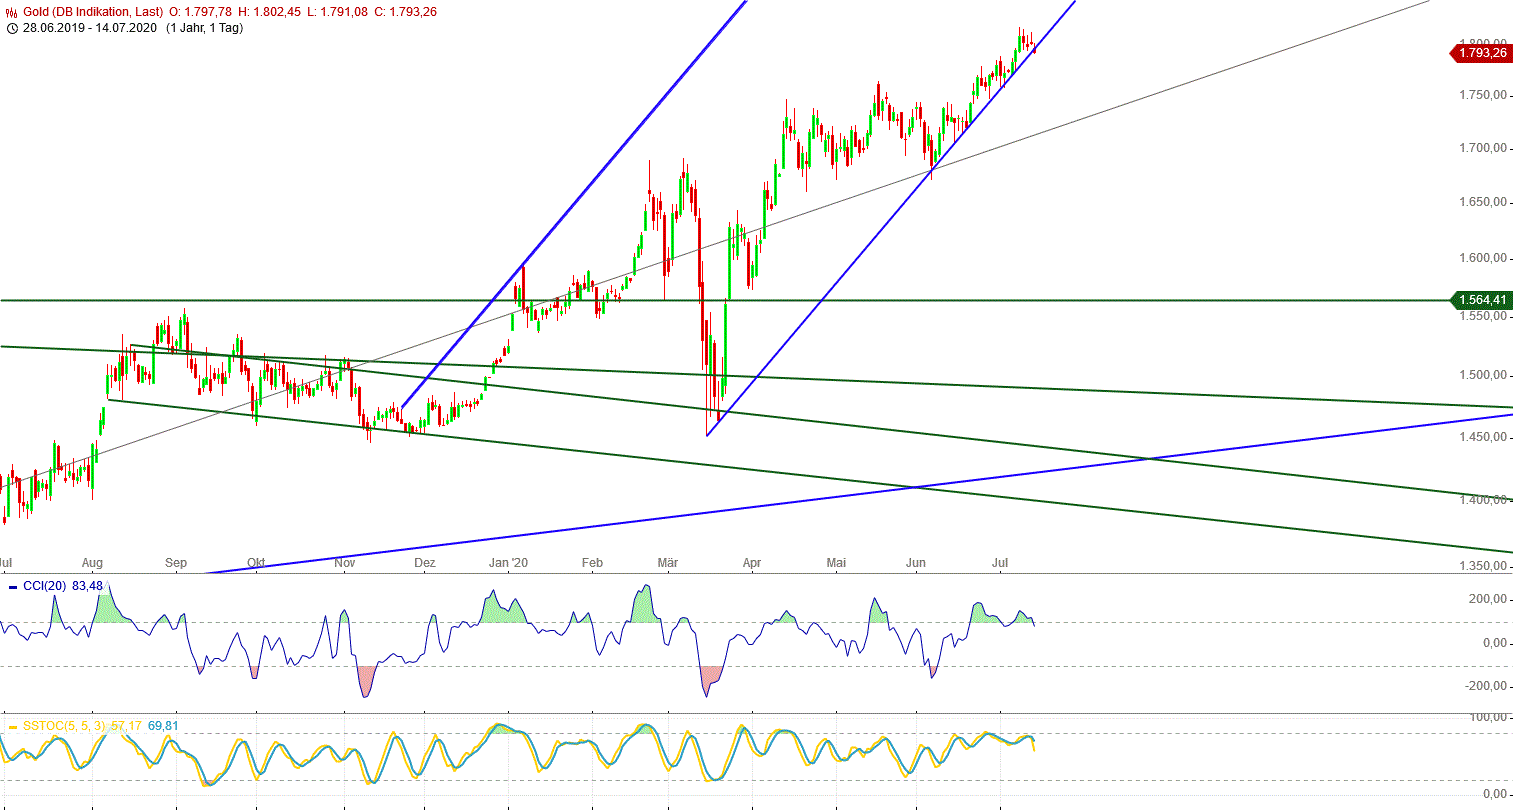Click the "1.450,00" price axis label
Viewport: 1513px width, 810px height.
click(x=1483, y=437)
